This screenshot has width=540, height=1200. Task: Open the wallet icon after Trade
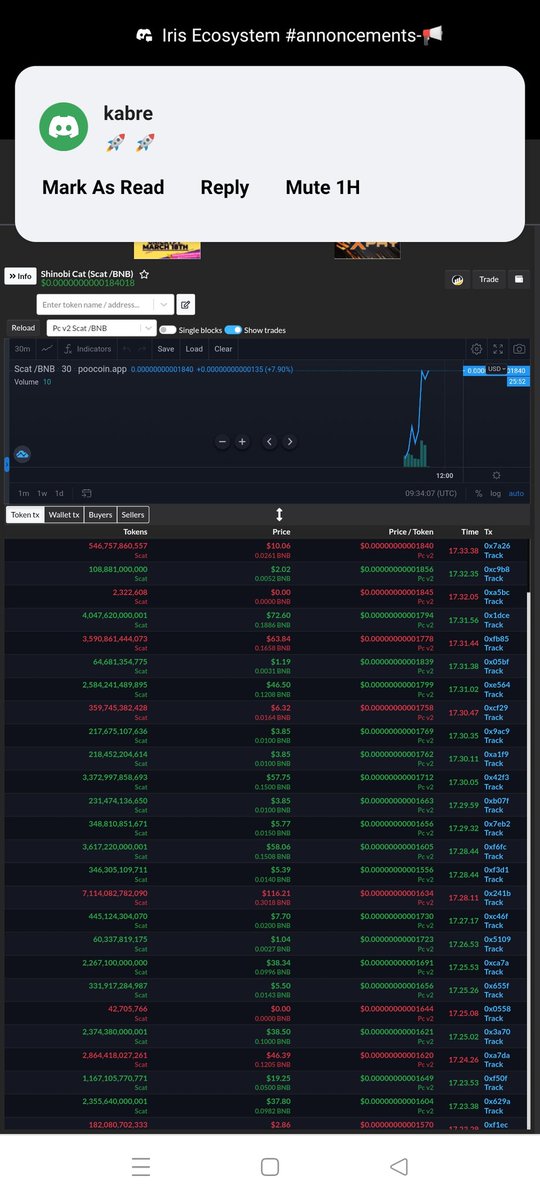[x=519, y=279]
